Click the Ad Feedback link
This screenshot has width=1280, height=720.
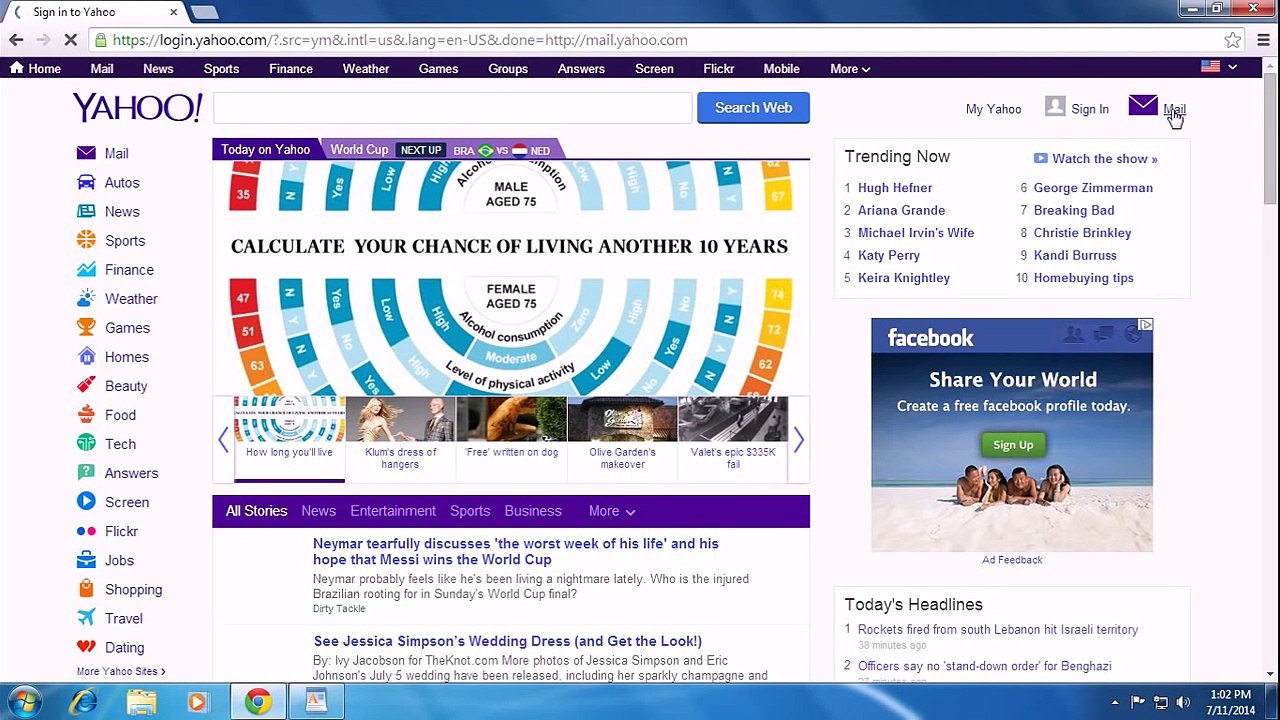coord(1012,560)
